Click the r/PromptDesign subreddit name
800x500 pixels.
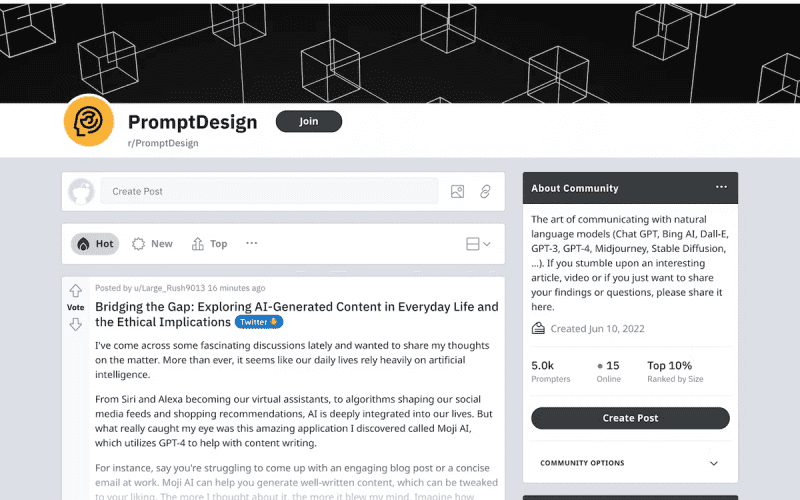[163, 143]
